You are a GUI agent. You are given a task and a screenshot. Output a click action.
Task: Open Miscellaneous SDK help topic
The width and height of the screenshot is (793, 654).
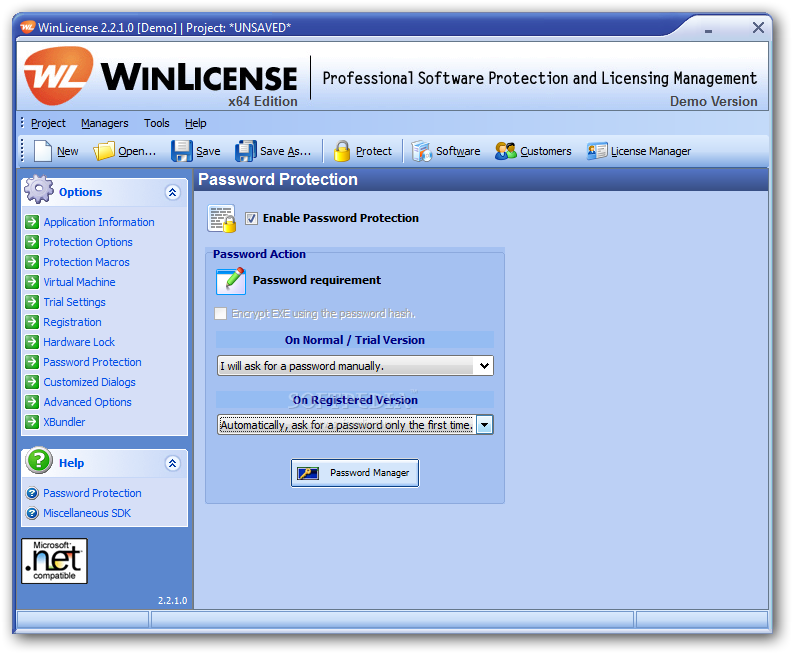(86, 513)
